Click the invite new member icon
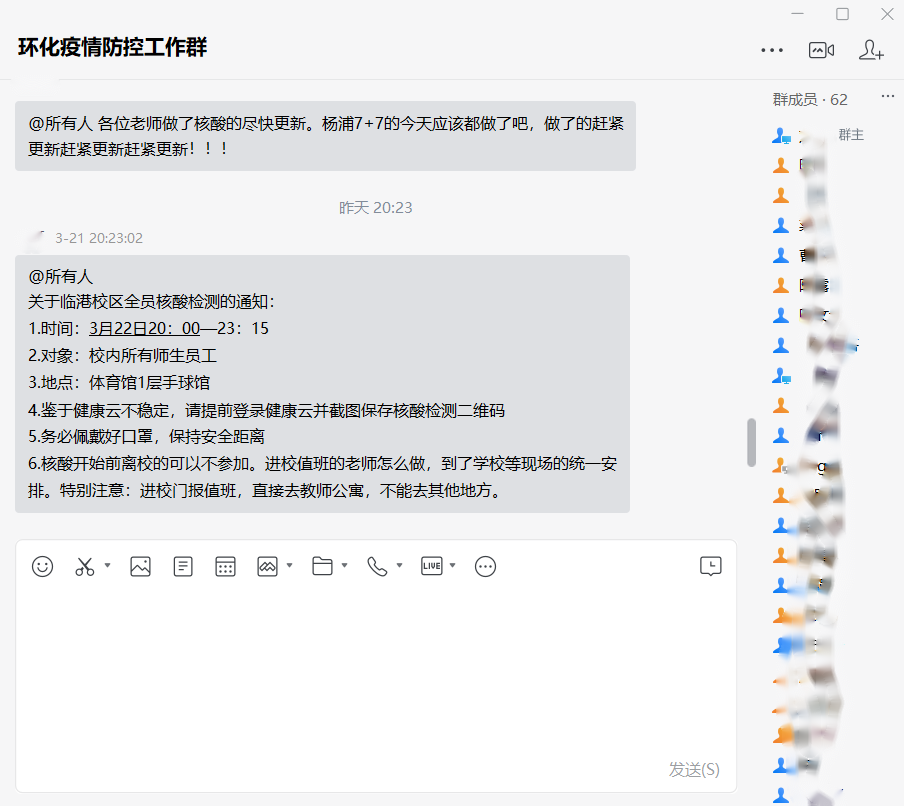This screenshot has width=904, height=806. click(871, 50)
